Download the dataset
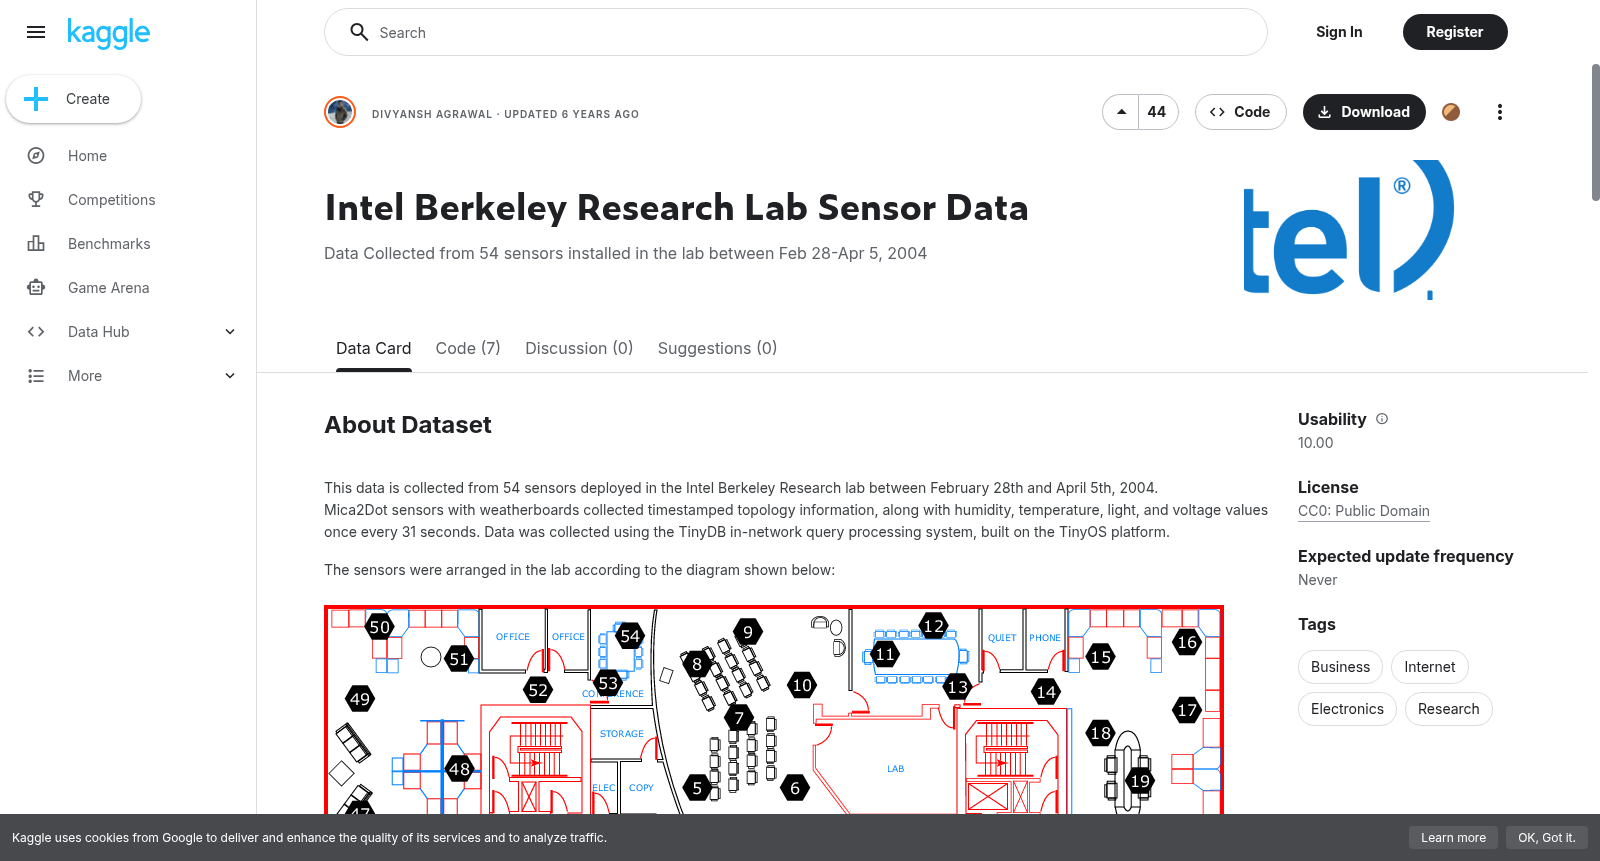Screen dimensions: 1600x861 [x=1364, y=112]
